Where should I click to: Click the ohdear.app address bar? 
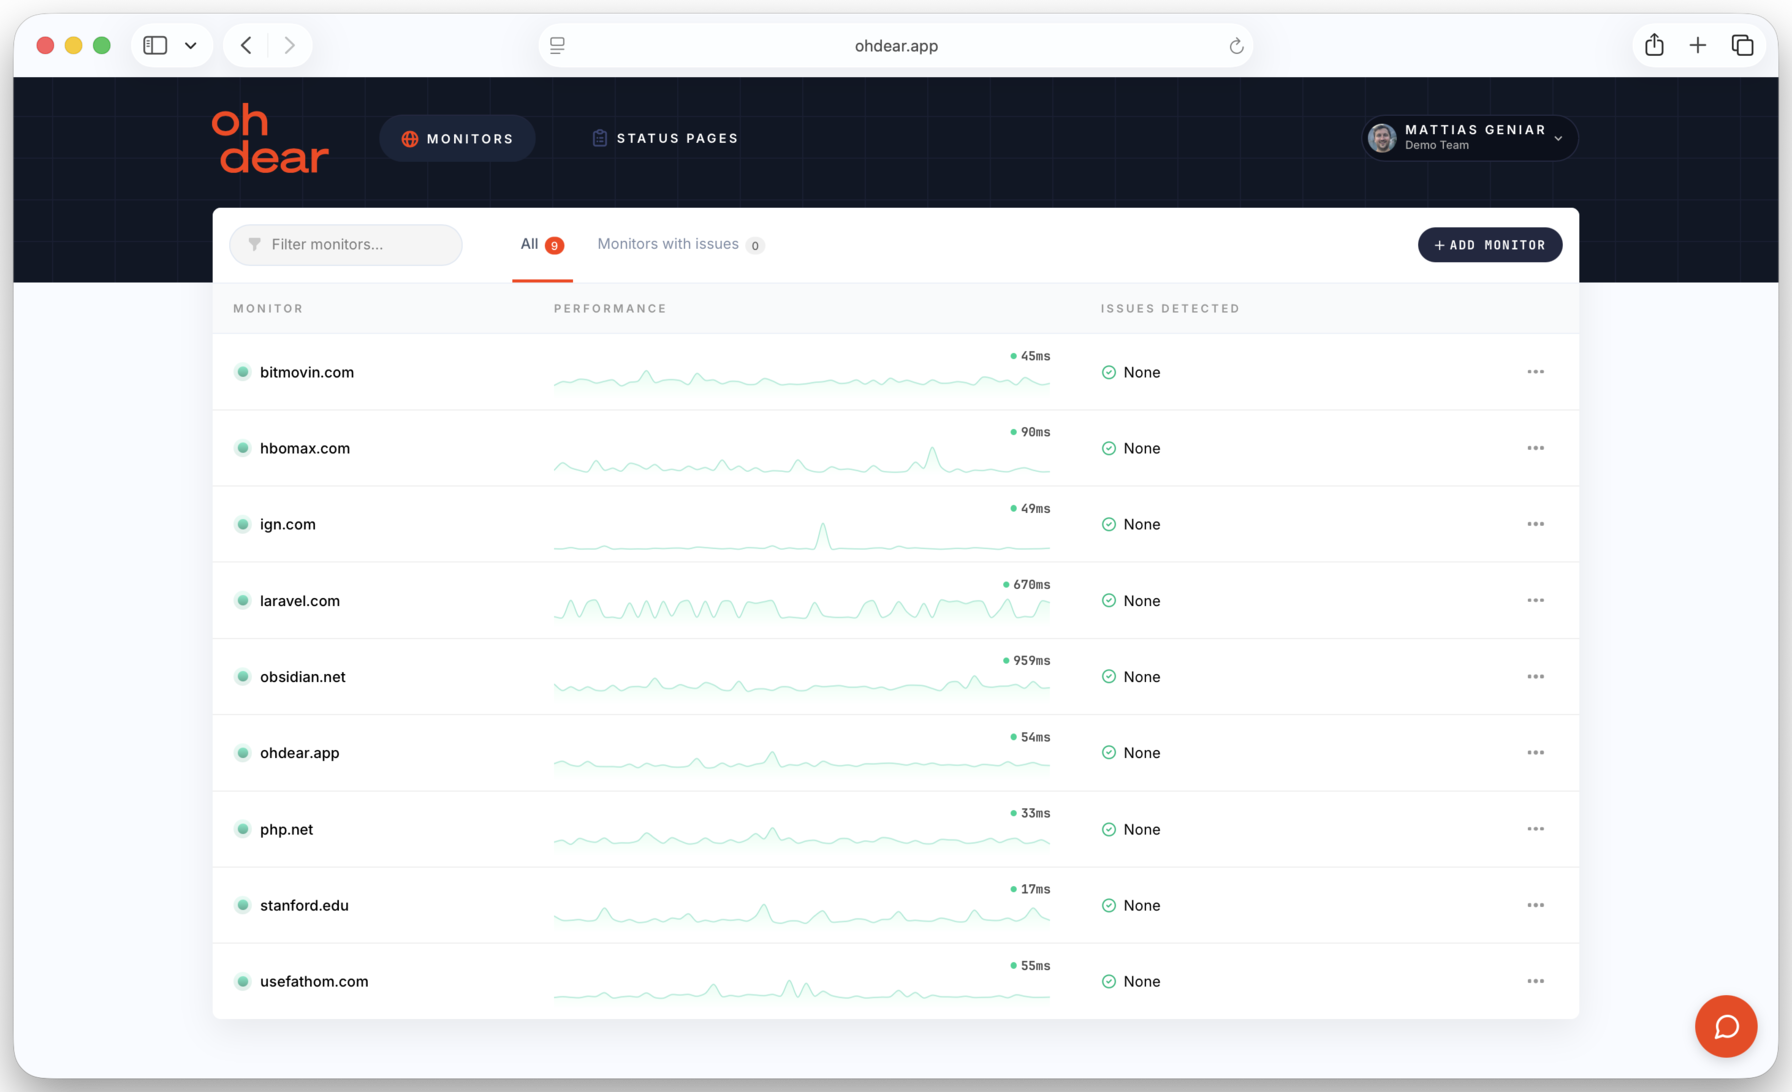point(896,46)
